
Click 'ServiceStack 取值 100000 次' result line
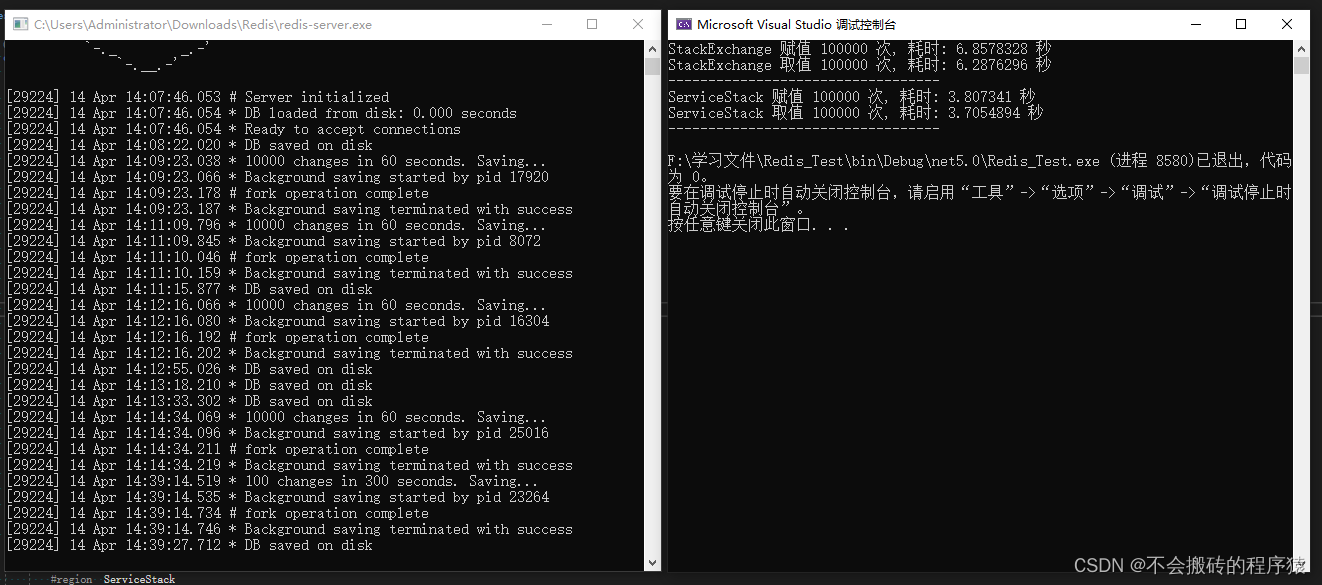point(855,113)
